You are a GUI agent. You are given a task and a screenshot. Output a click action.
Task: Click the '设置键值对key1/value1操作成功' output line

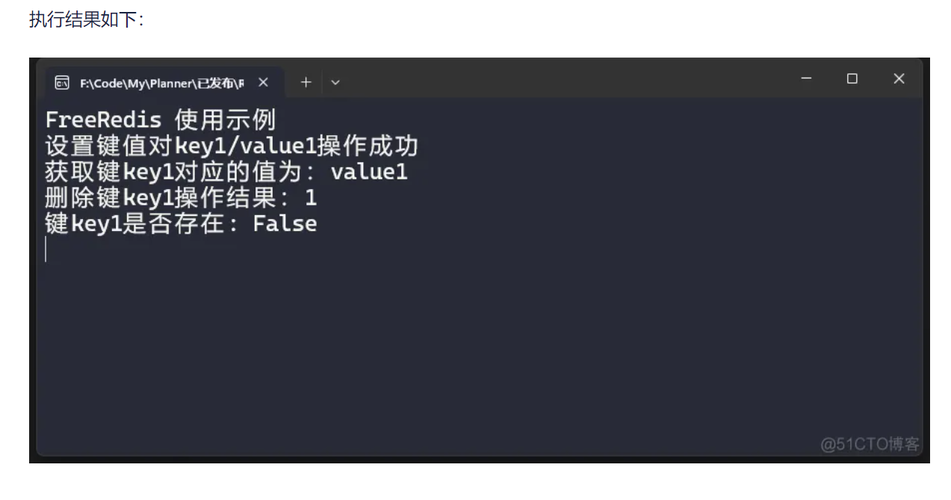(232, 146)
